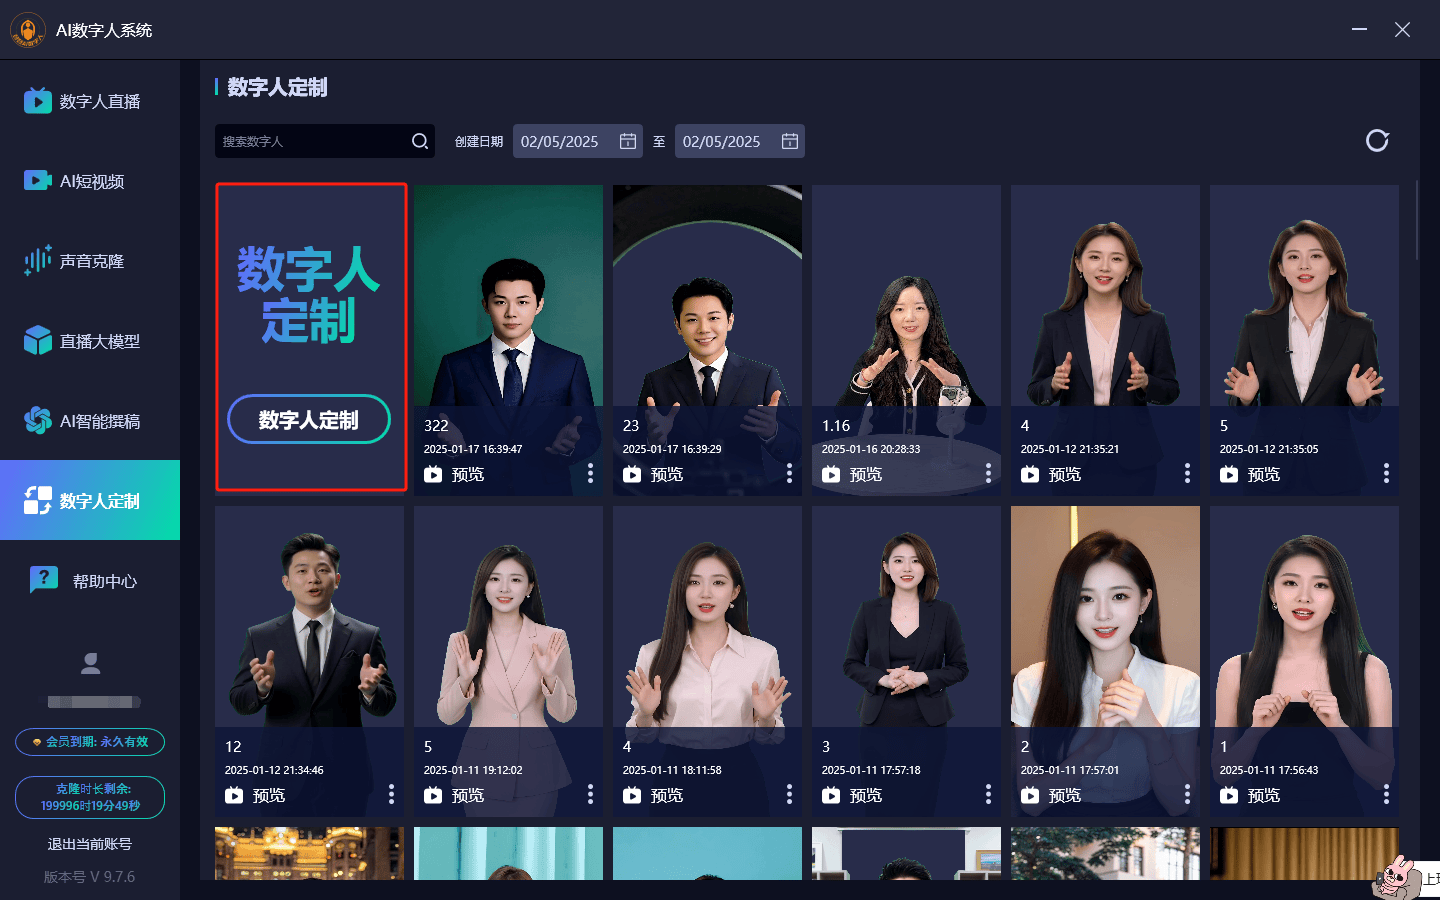Image resolution: width=1440 pixels, height=900 pixels.
Task: Click the 数字人定制 create button
Action: [309, 420]
